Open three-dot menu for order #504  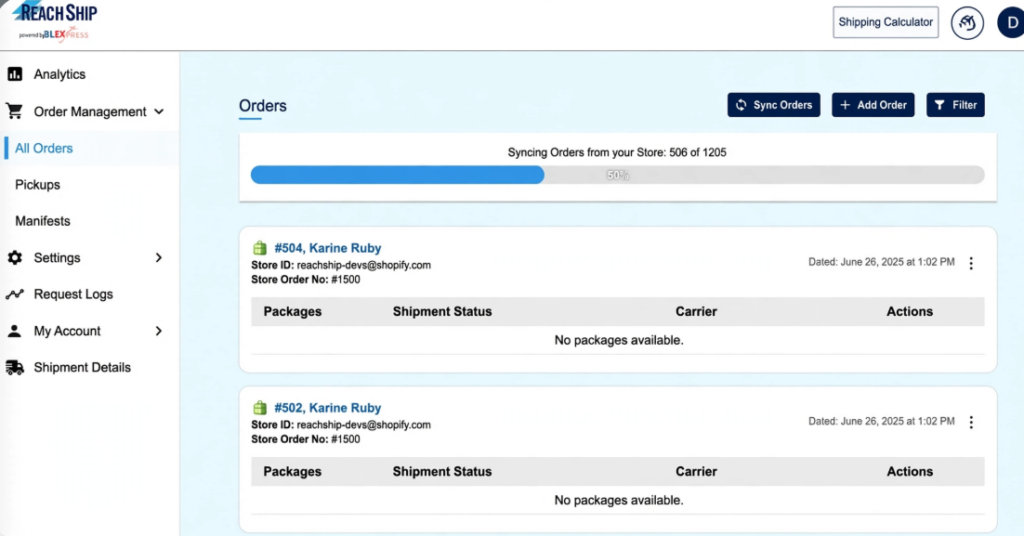pos(971,263)
